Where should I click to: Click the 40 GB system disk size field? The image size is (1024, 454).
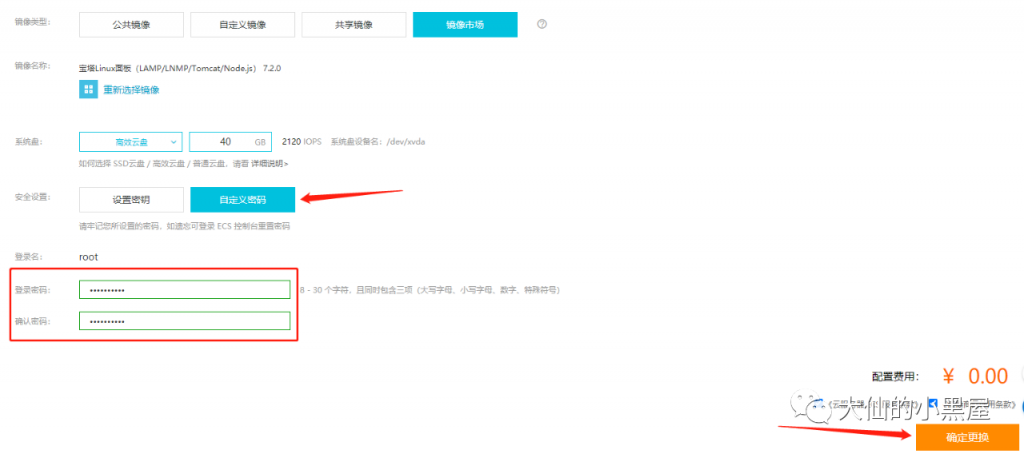[230, 142]
